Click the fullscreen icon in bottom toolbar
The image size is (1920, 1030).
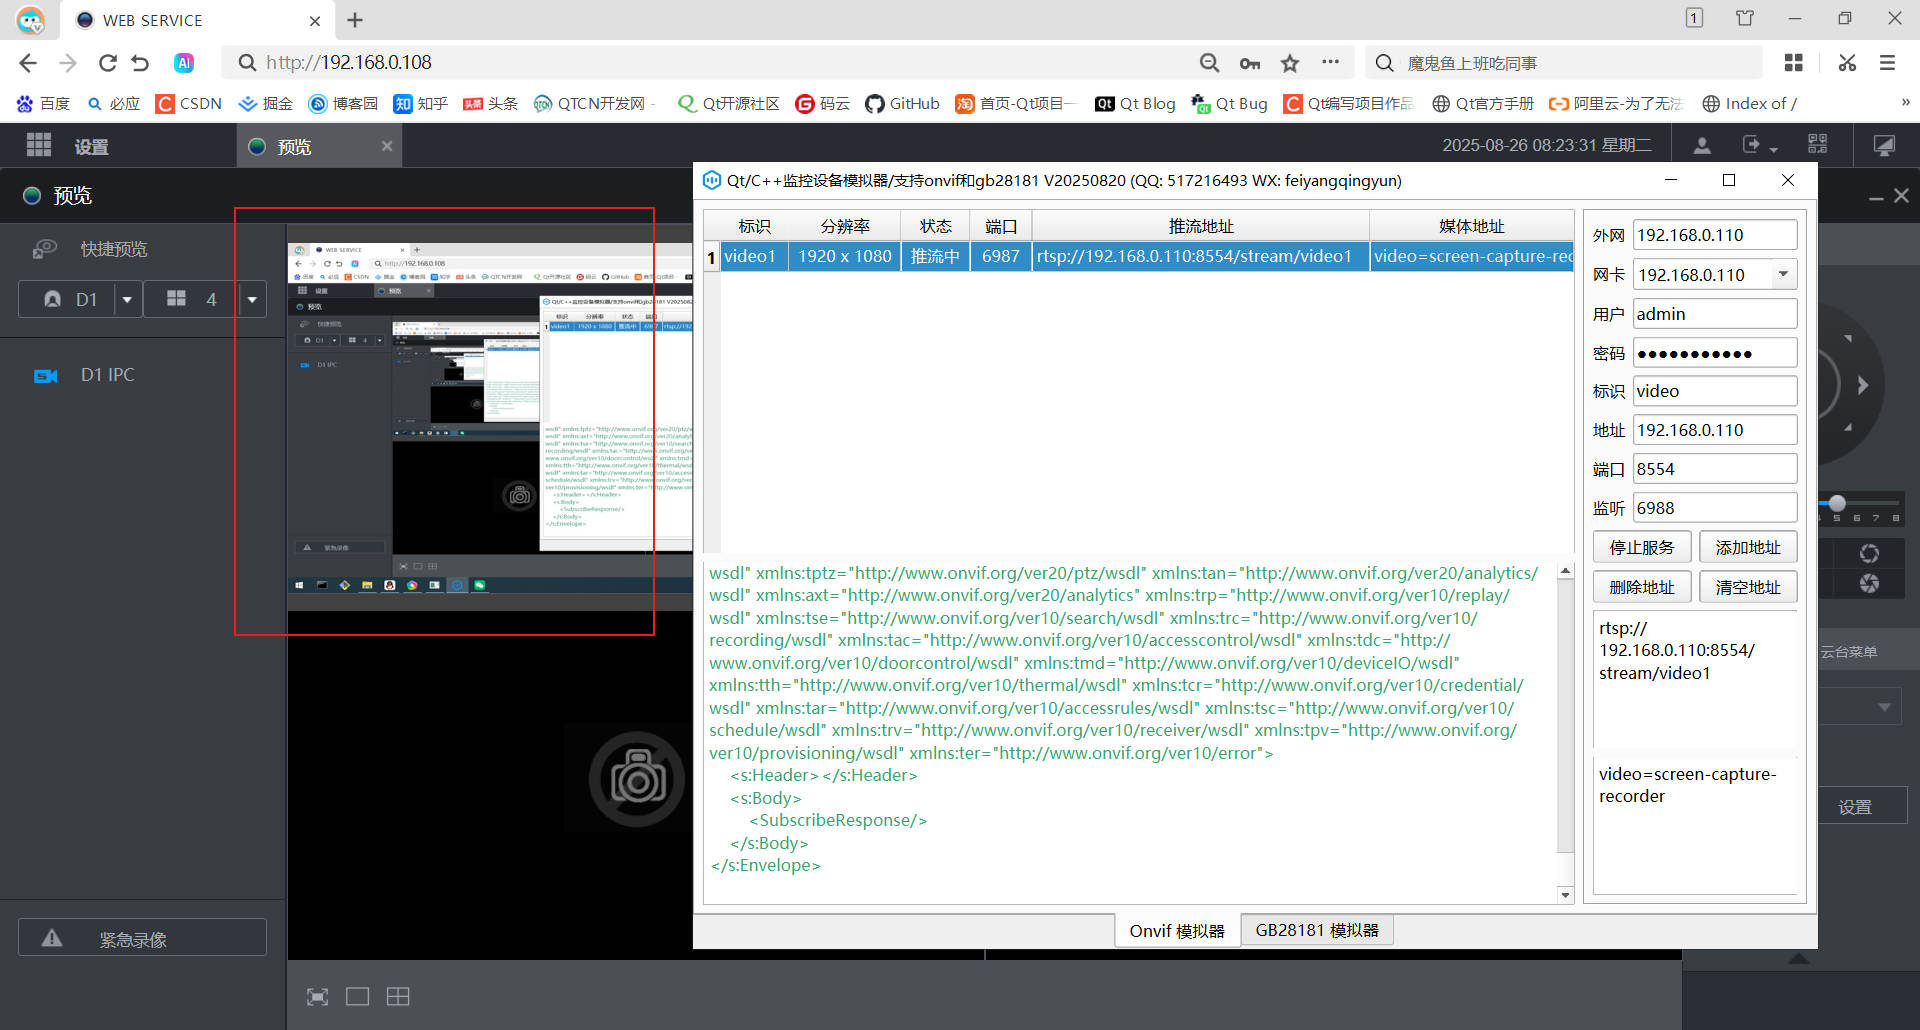[x=317, y=996]
